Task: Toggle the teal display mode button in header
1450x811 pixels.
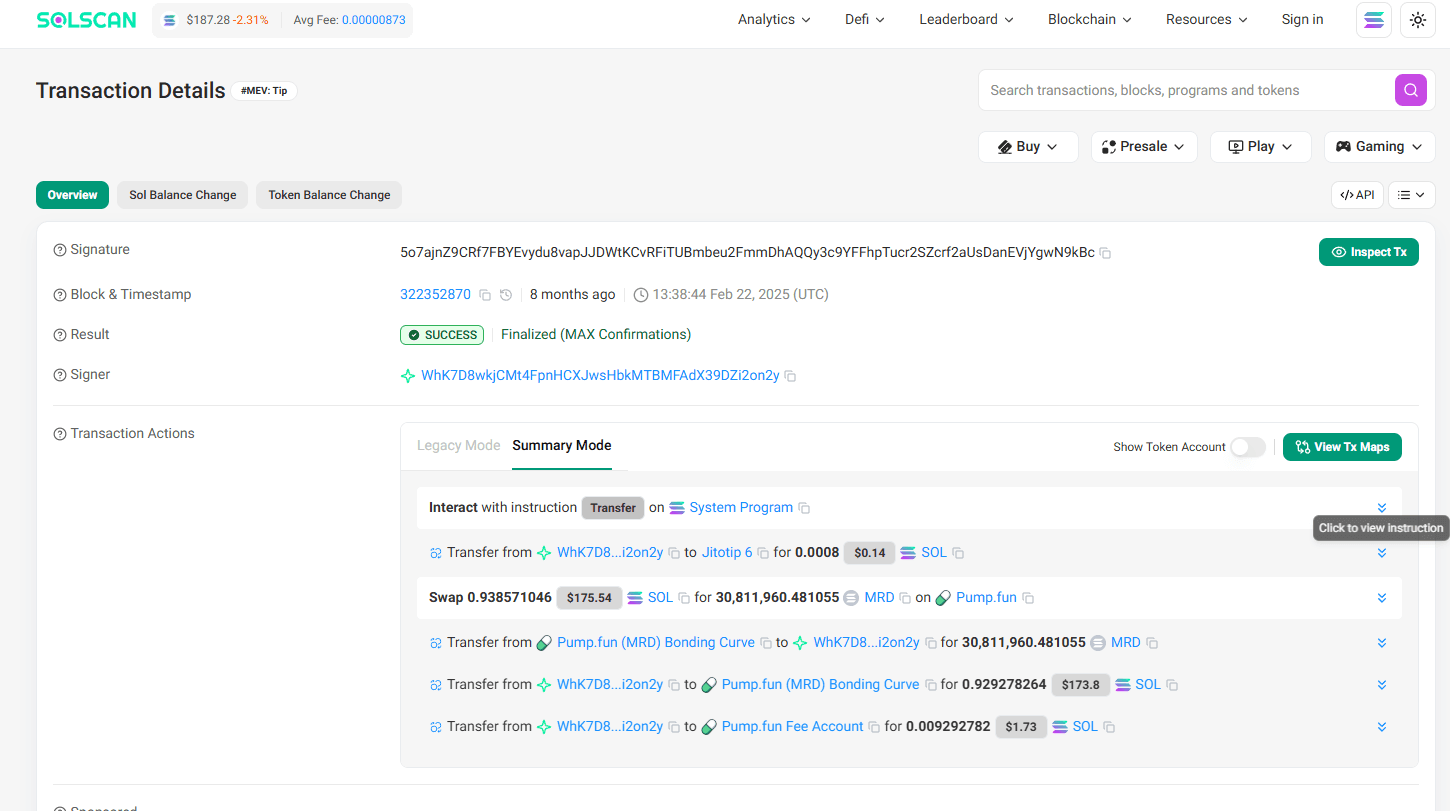Action: point(1373,19)
